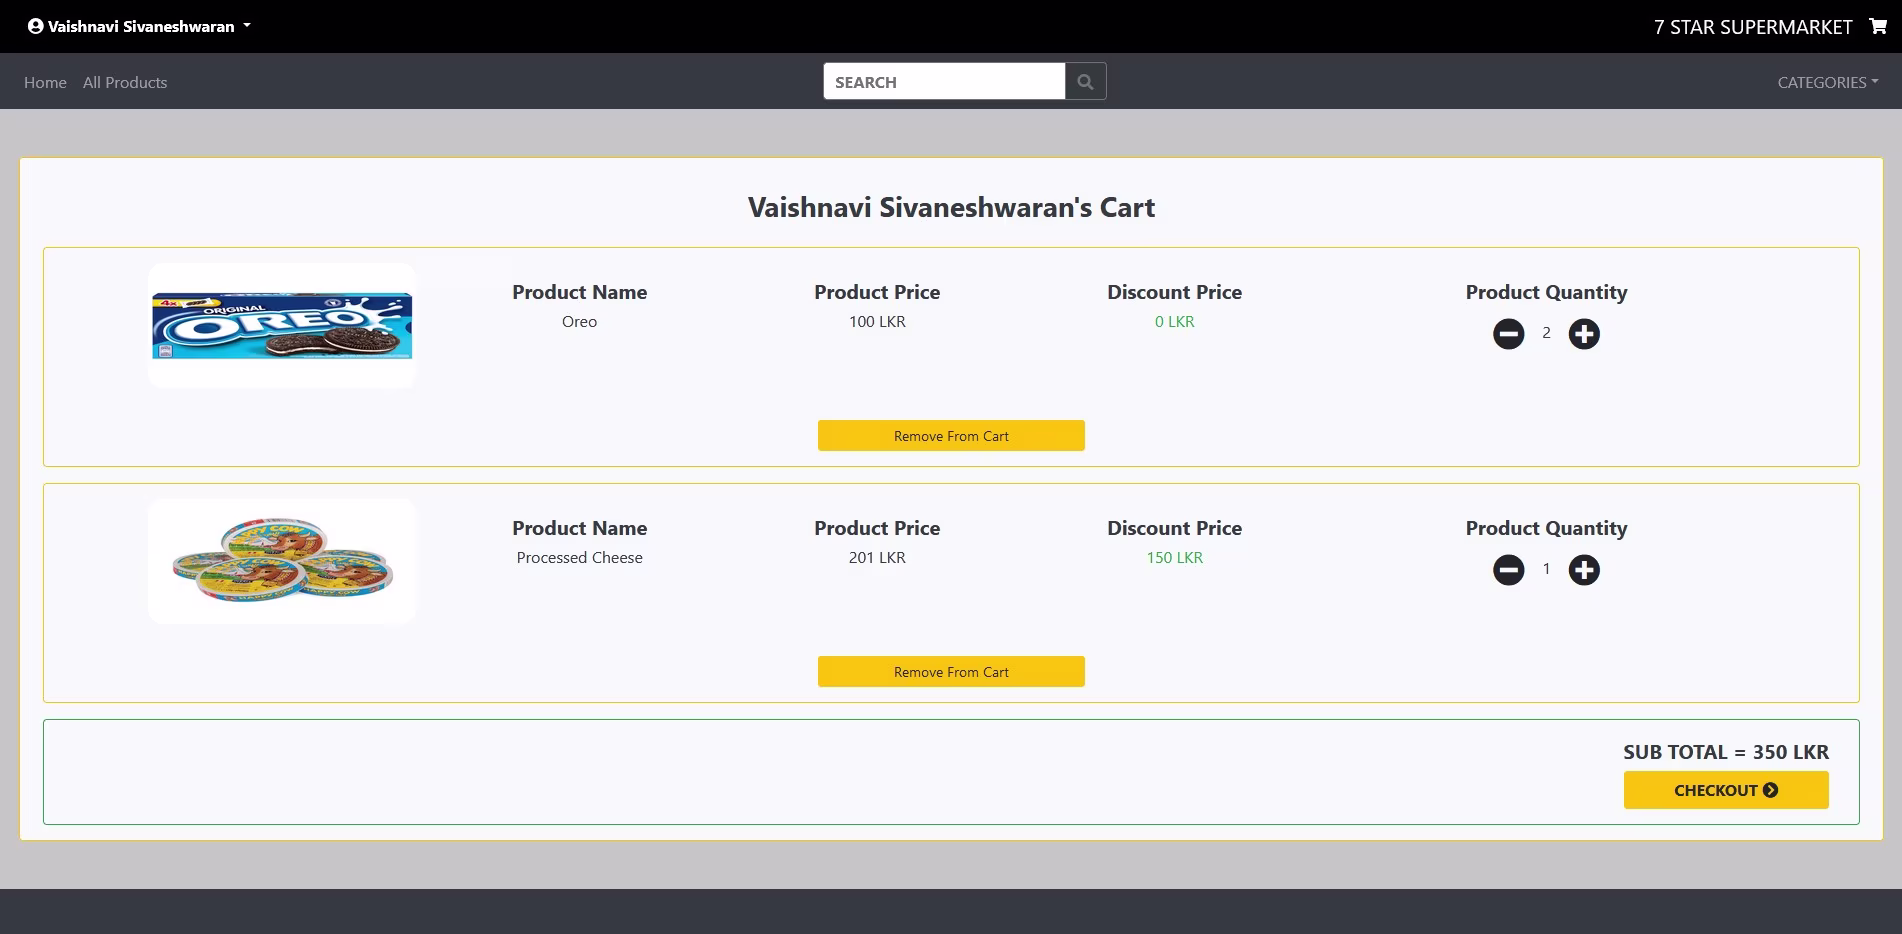
Task: Expand the CATEGORIES dropdown
Action: coord(1827,82)
